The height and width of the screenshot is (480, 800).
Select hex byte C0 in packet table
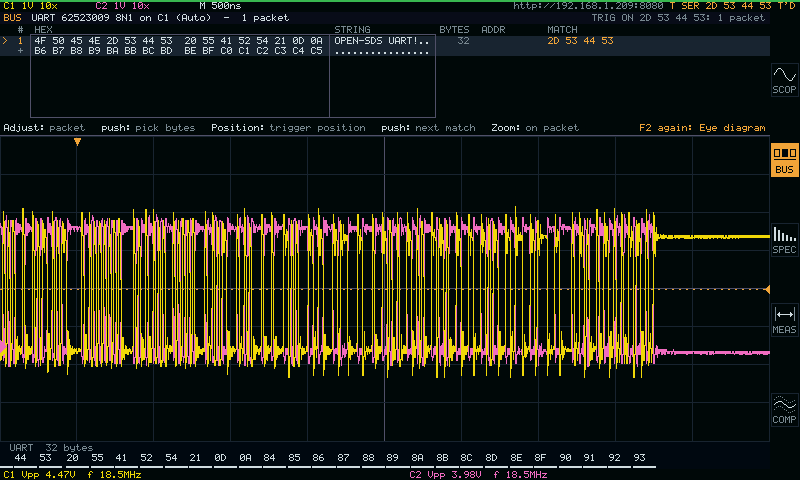pyautogui.click(x=226, y=50)
